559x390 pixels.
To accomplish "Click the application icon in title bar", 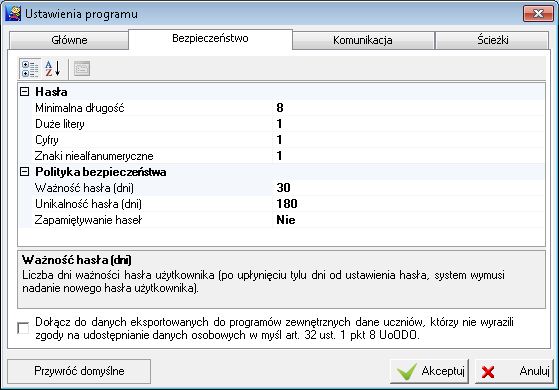I will tap(12, 14).
